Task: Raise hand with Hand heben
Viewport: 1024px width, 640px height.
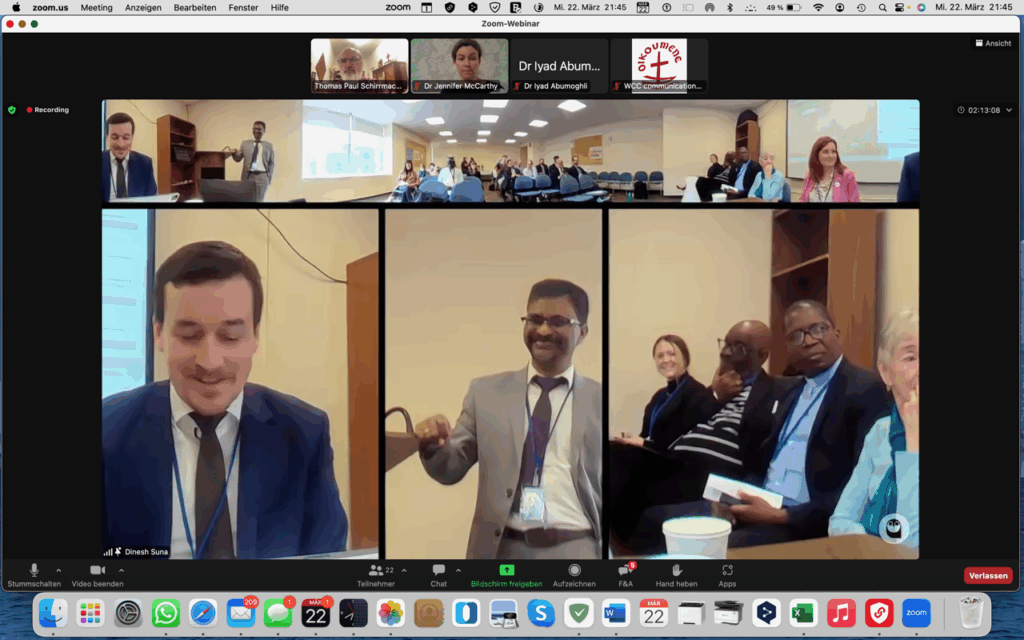Action: click(x=677, y=575)
